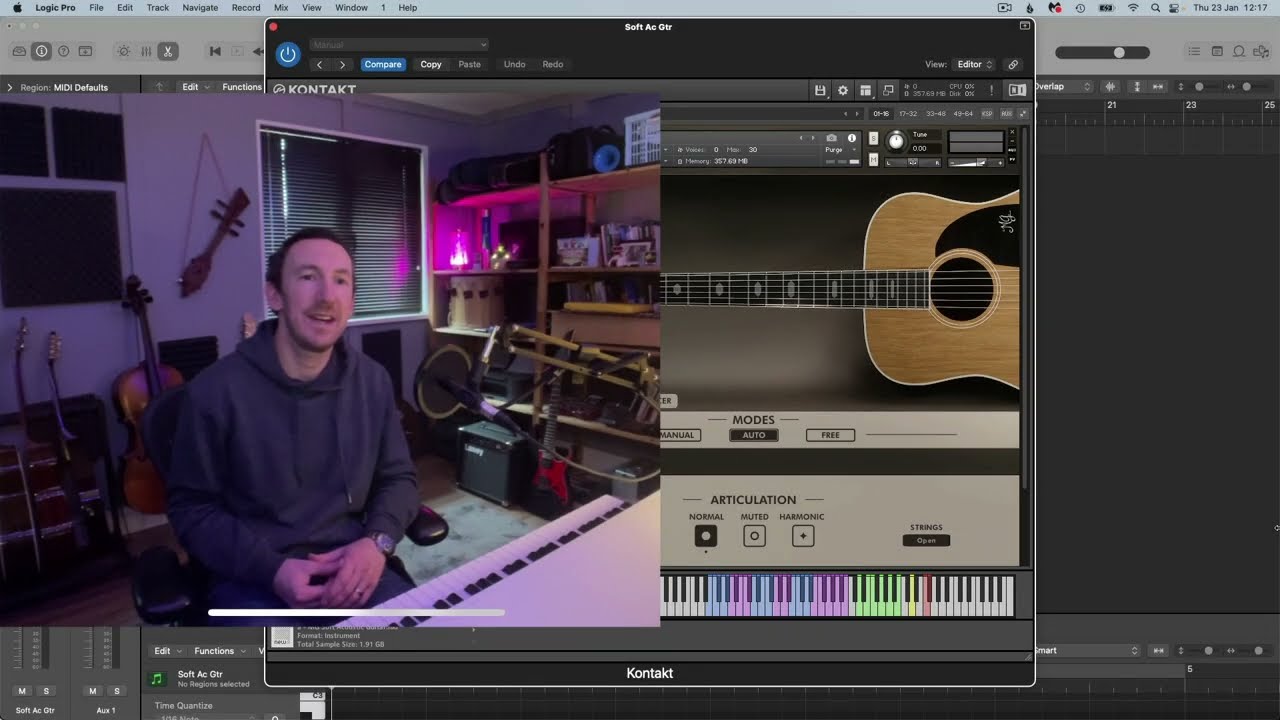Enable FREE mode

831,435
